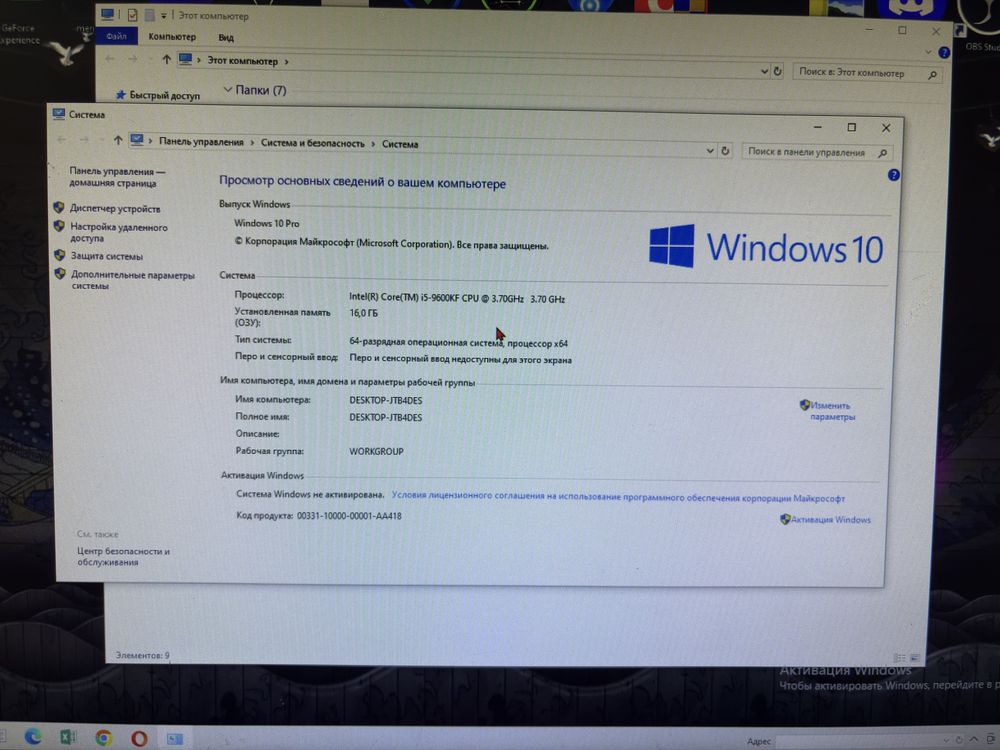
Task: Open quick access toolbar dropdown in This PC
Action: (163, 15)
